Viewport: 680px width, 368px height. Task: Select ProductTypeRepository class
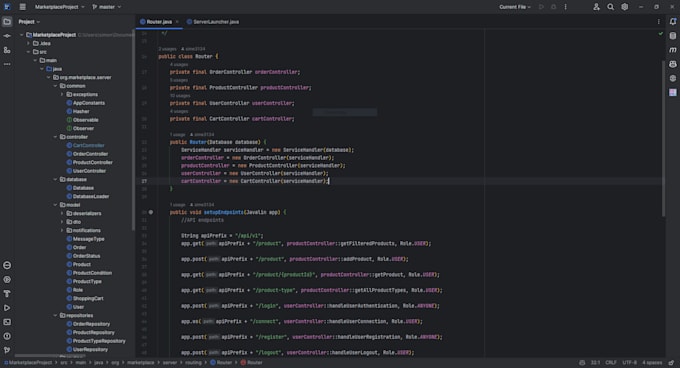click(99, 341)
